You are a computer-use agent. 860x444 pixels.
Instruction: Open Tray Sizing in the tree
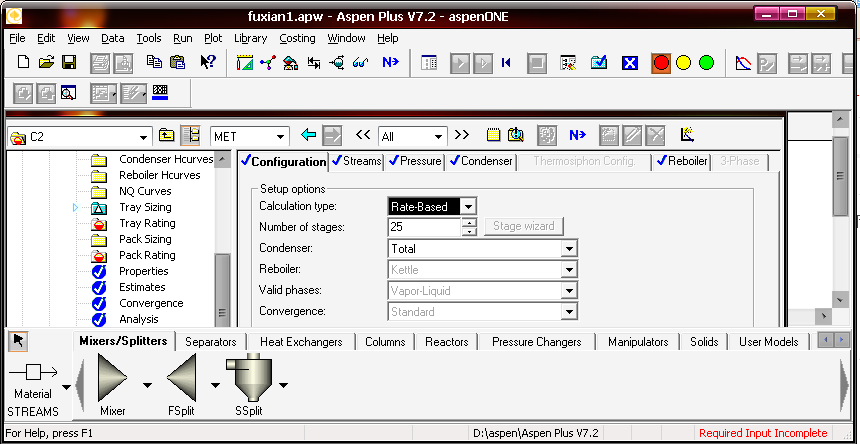coord(146,207)
